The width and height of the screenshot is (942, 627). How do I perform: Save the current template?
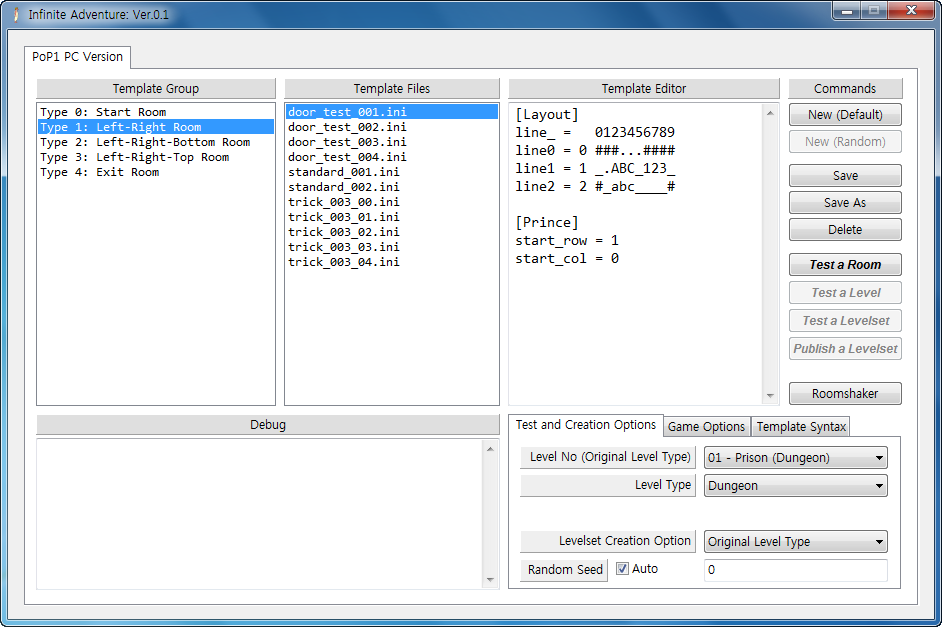845,175
